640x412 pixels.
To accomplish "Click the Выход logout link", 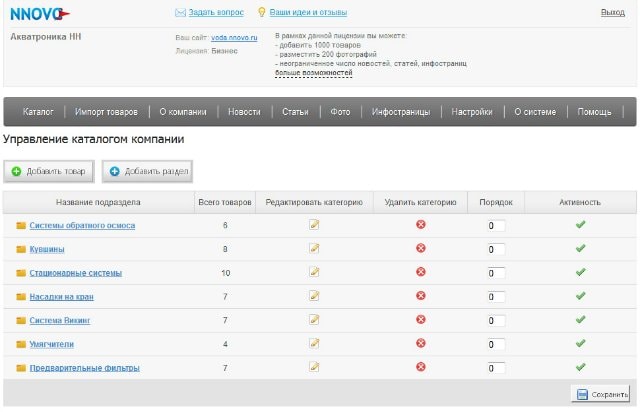I will click(612, 13).
